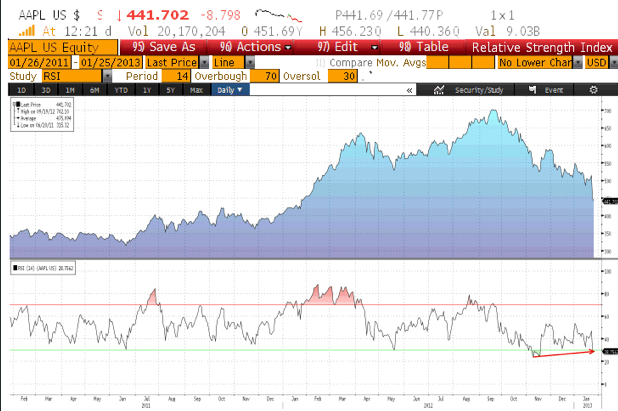
Task: Click the Oversold 30 input field
Action: click(343, 76)
